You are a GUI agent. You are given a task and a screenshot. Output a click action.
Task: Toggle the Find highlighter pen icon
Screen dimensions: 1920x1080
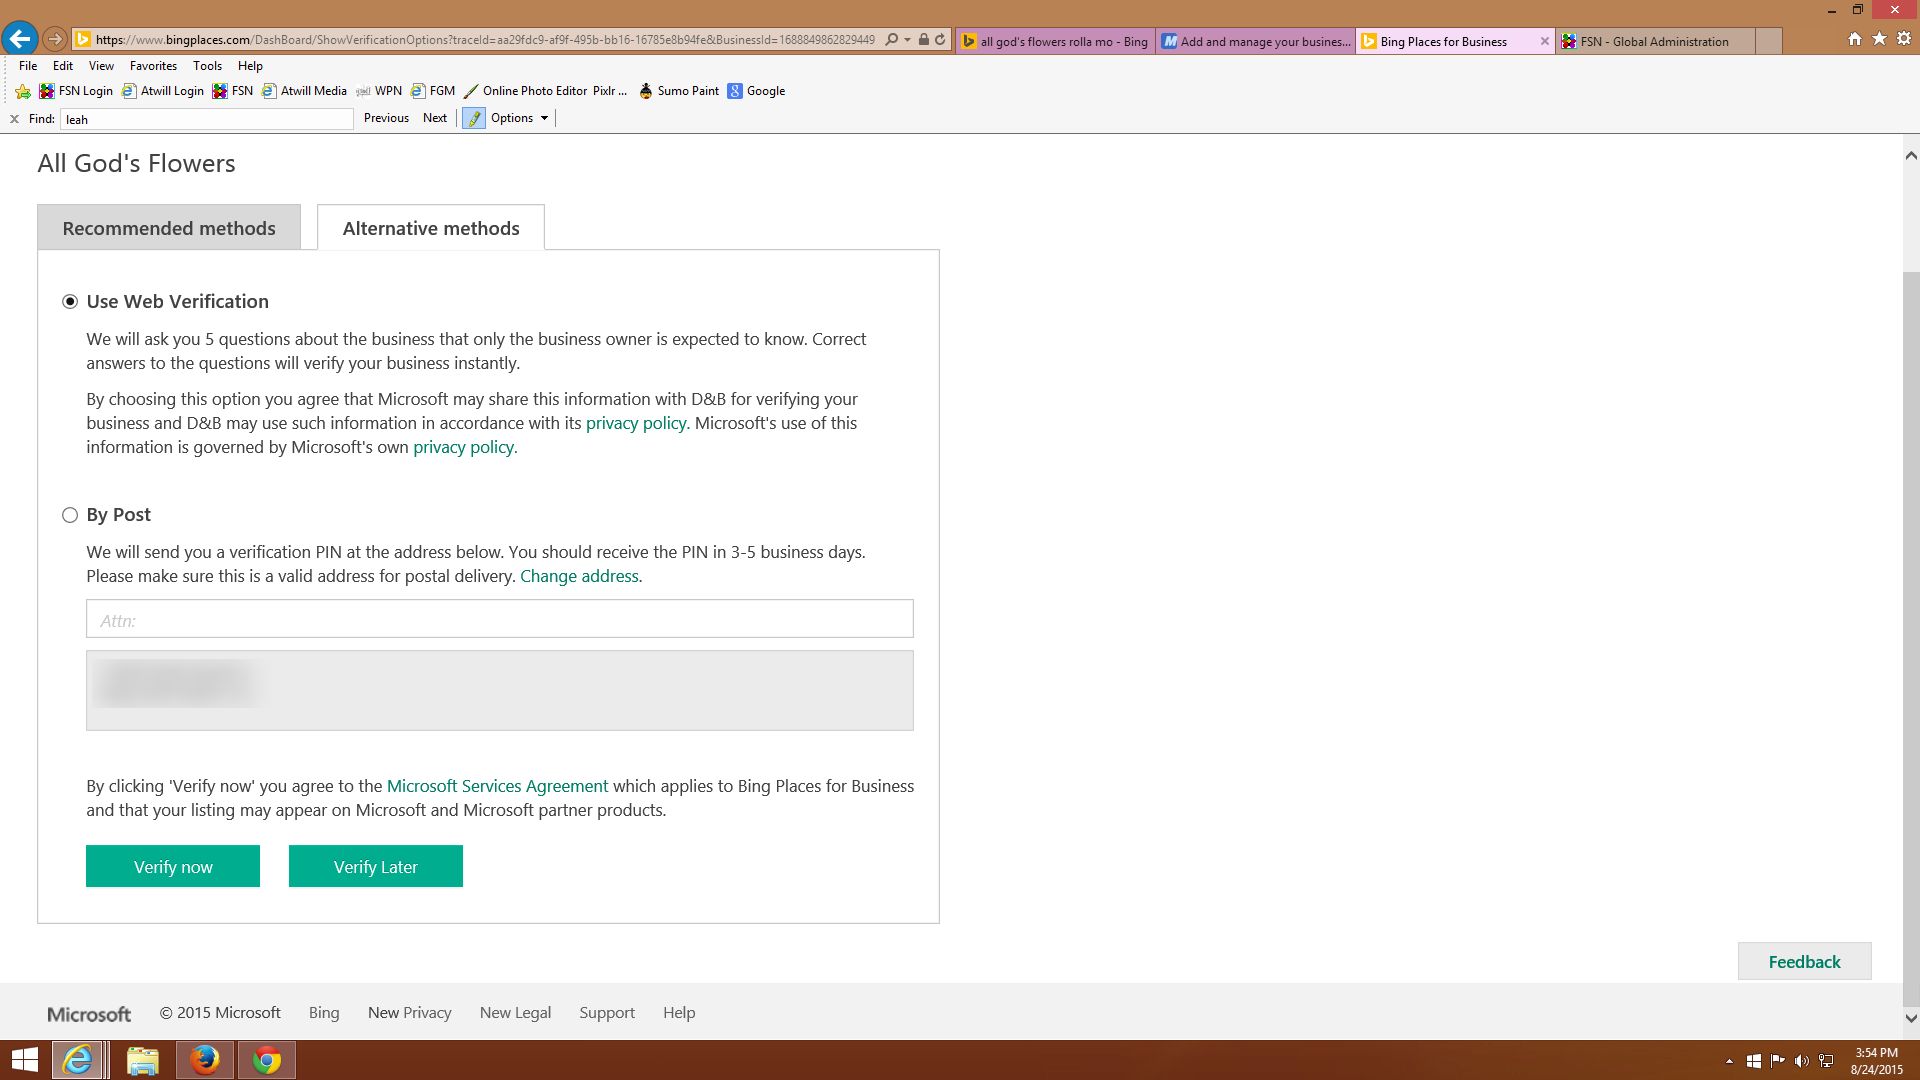click(474, 118)
